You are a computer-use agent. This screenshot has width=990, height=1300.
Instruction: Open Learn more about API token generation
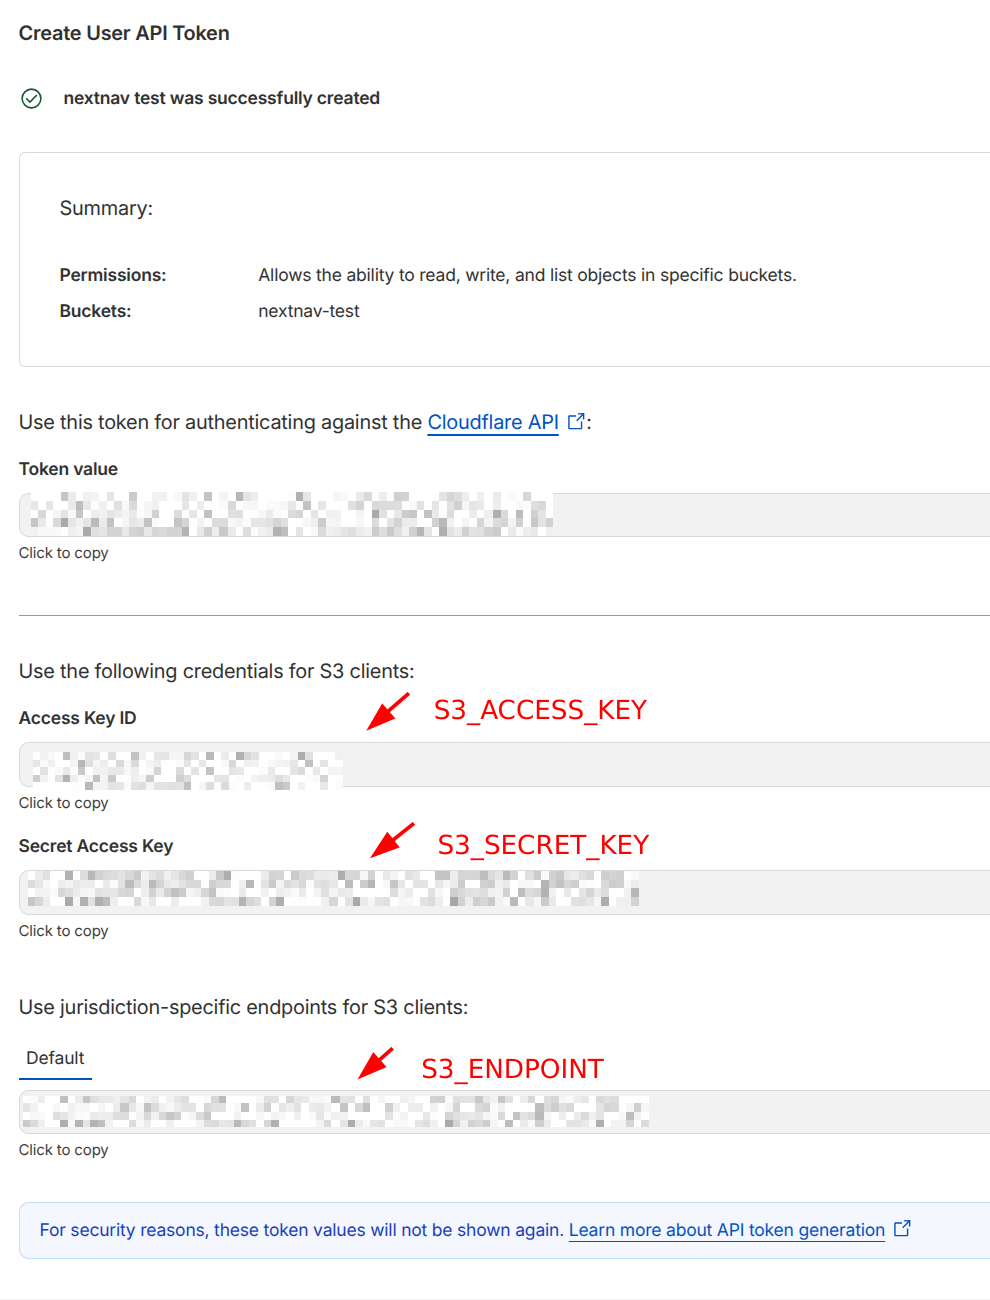[727, 1230]
